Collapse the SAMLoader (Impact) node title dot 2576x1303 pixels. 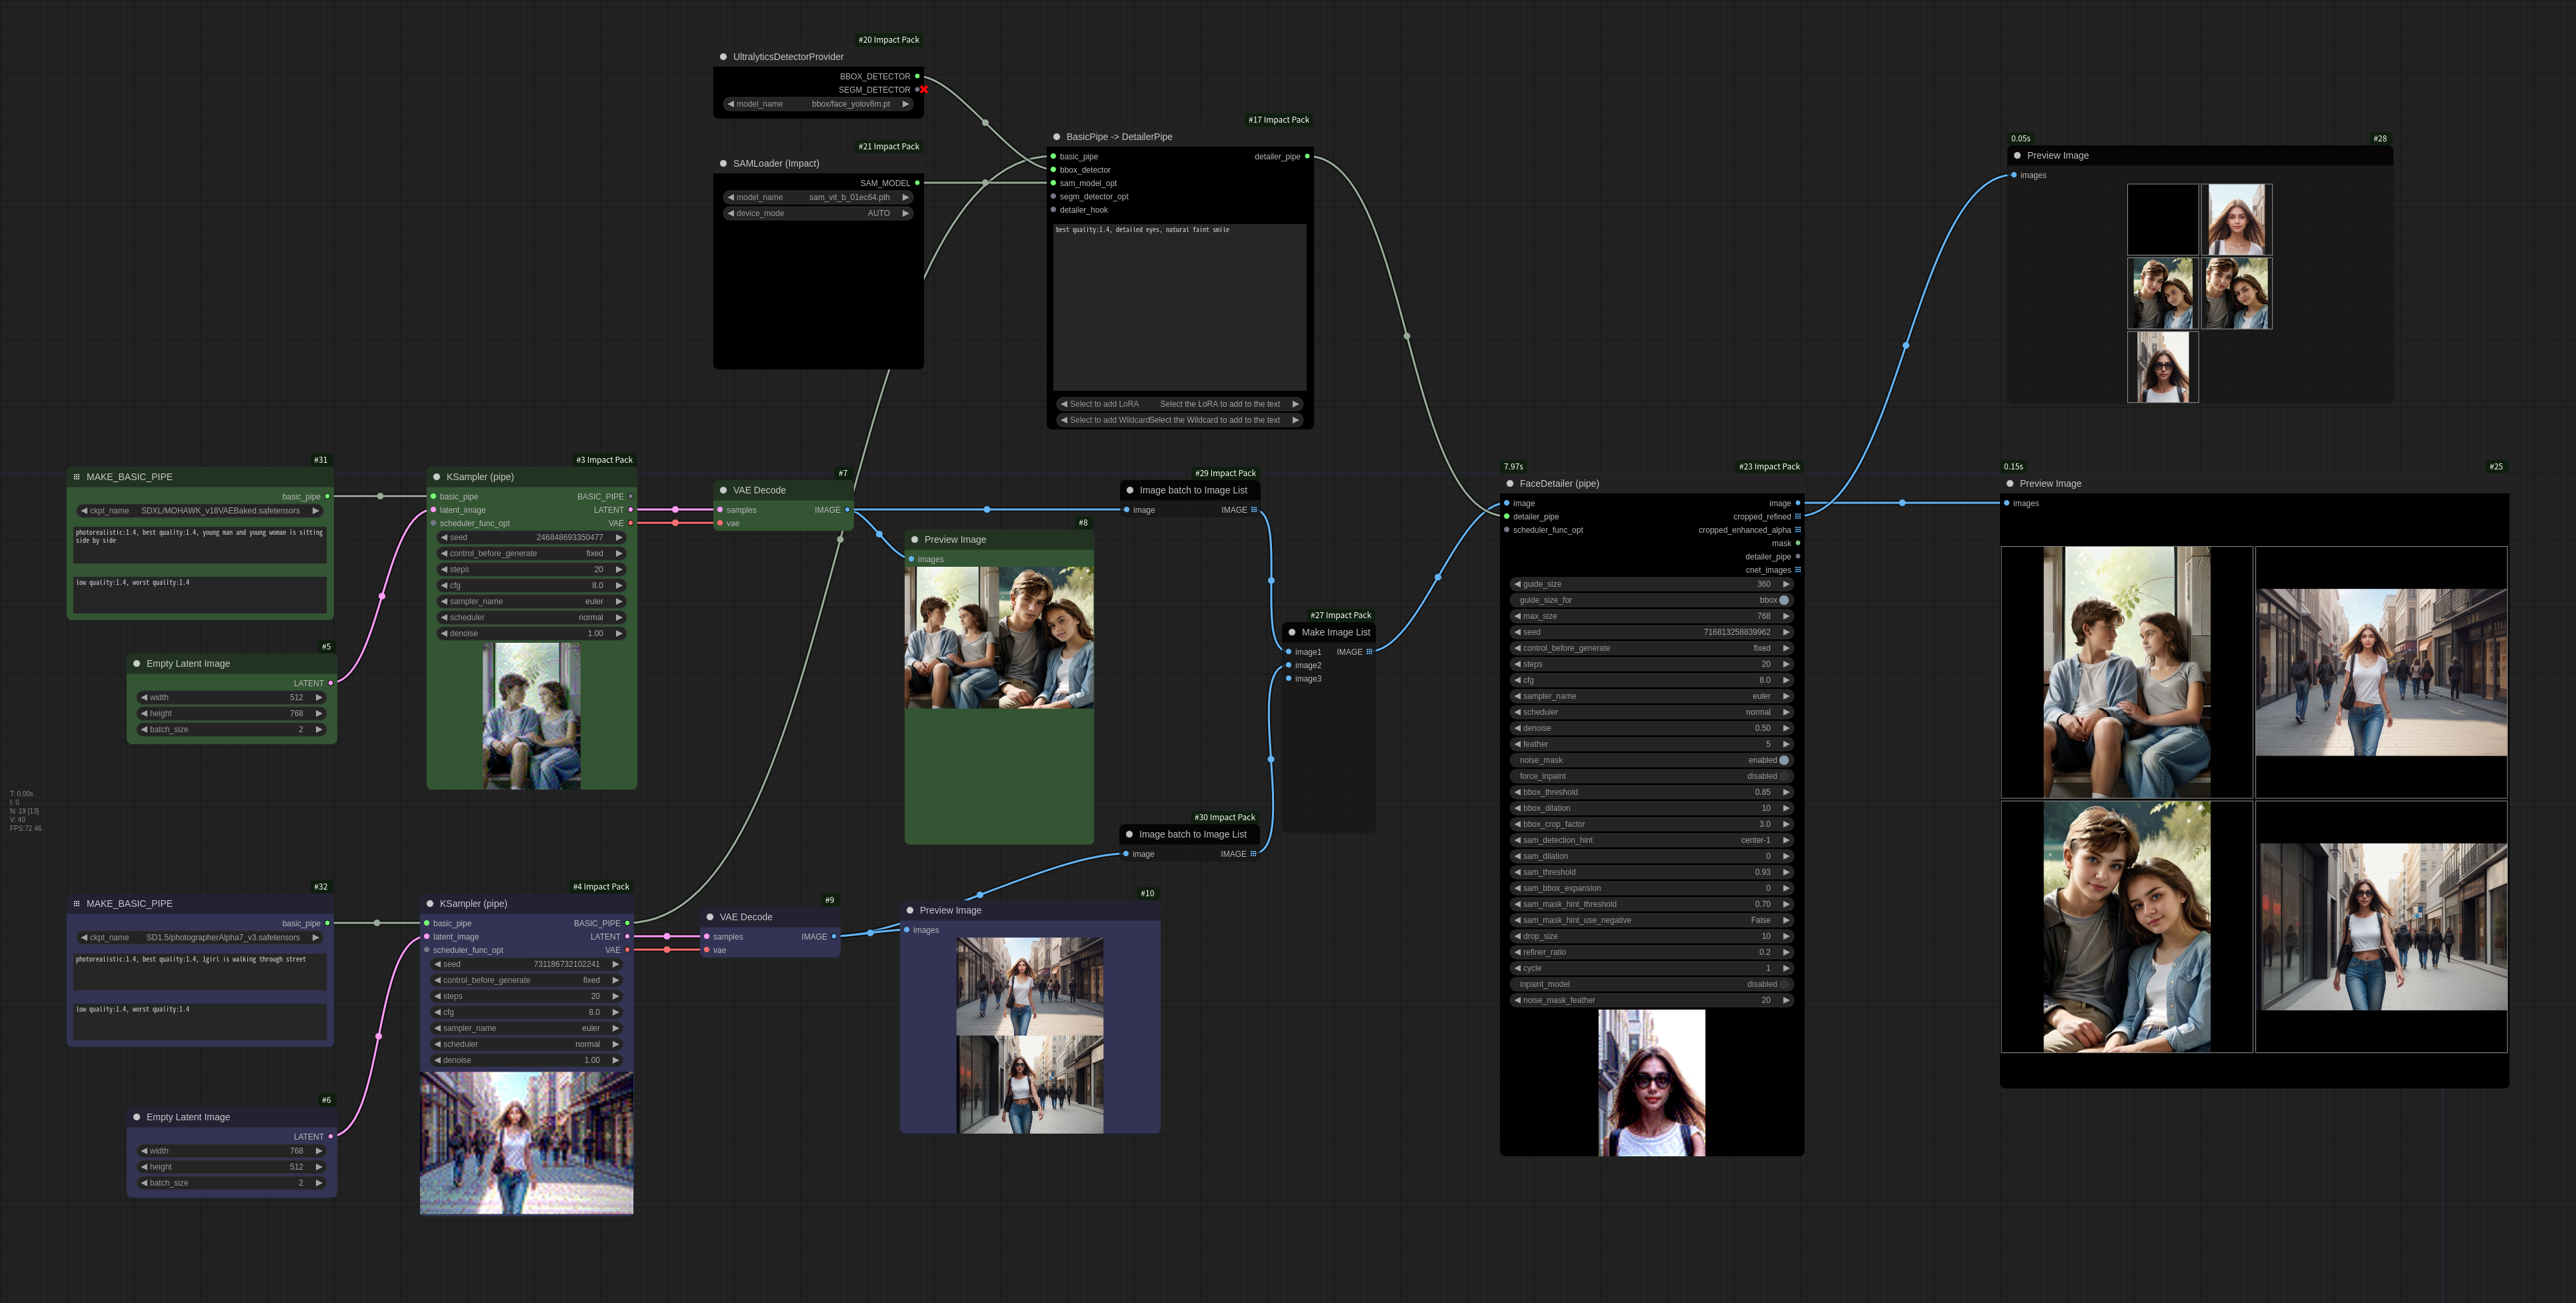click(723, 164)
